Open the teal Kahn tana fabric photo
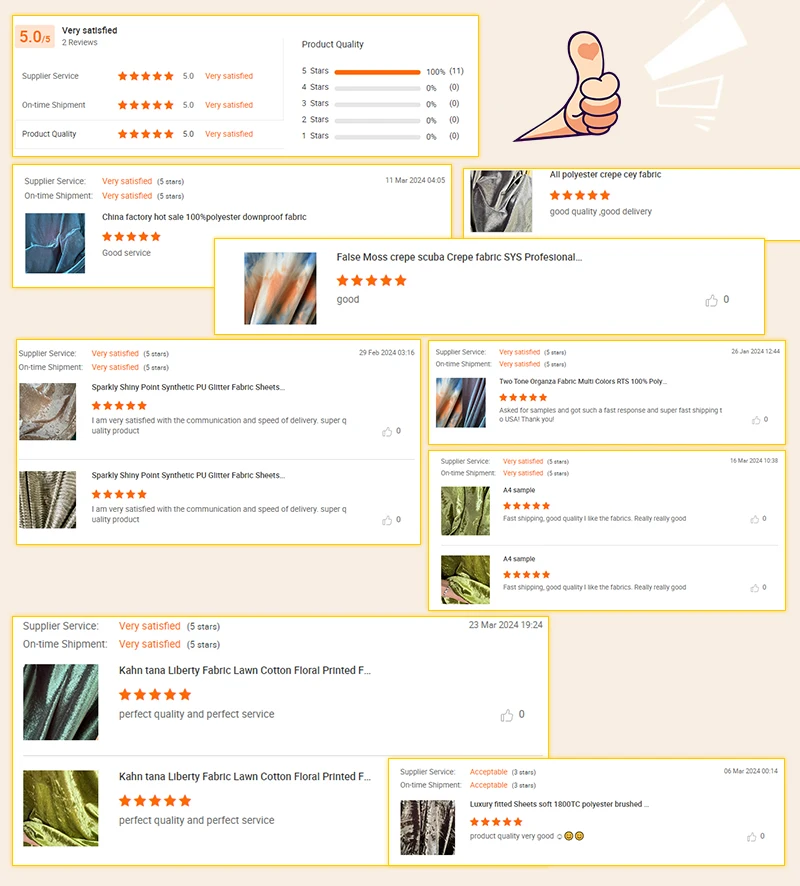This screenshot has width=800, height=886. 60,702
